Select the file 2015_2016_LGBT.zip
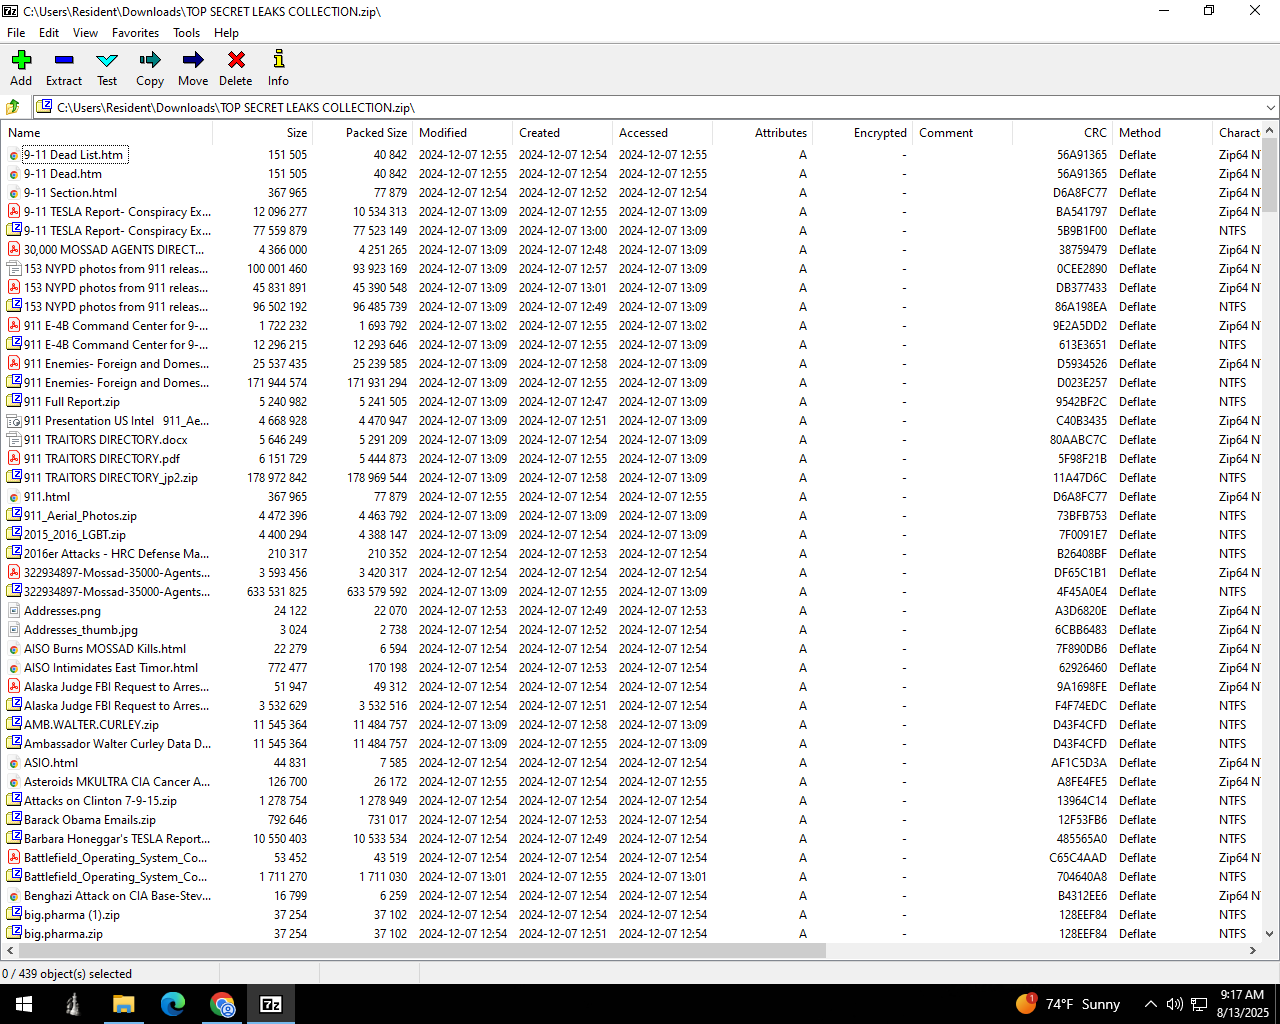 (x=75, y=535)
